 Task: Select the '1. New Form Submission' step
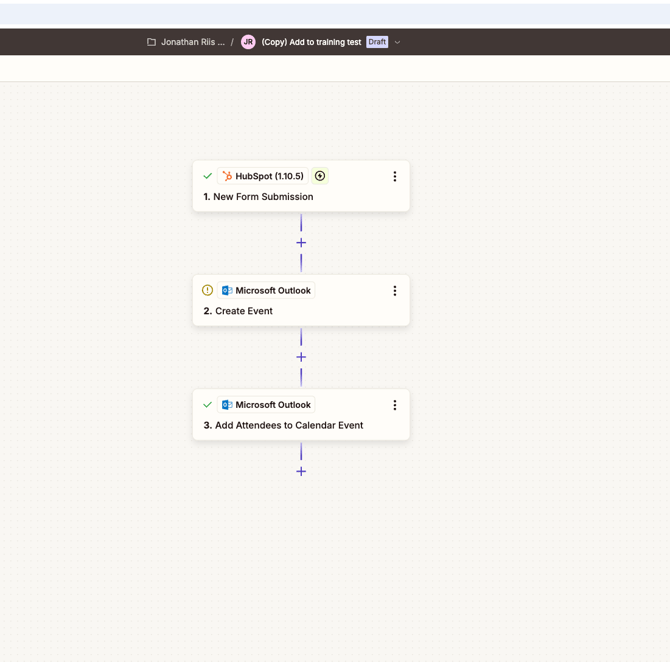click(264, 197)
